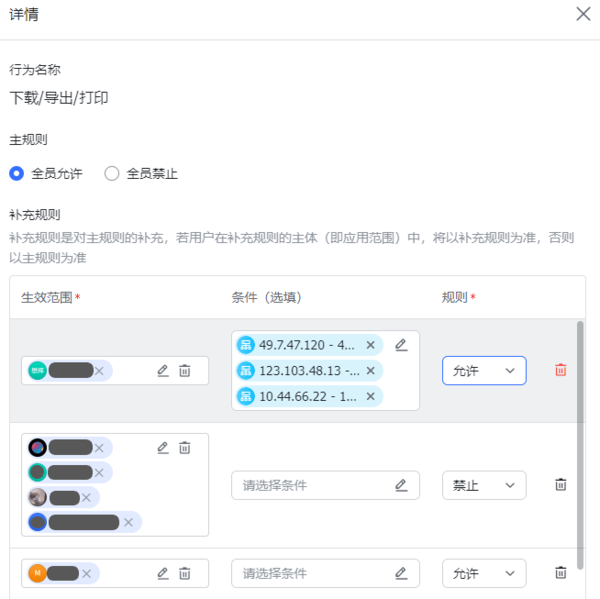Click the photo avatar in second row scope
This screenshot has width=600, height=599.
(38, 498)
